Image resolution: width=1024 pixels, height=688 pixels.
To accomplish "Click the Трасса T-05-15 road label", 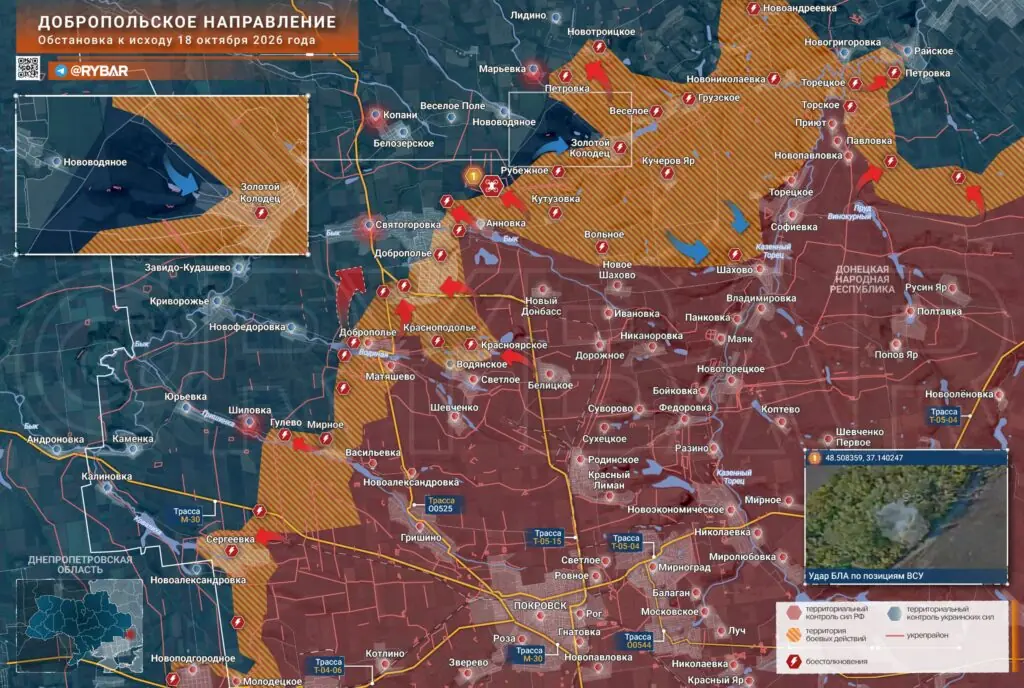I will (x=547, y=537).
